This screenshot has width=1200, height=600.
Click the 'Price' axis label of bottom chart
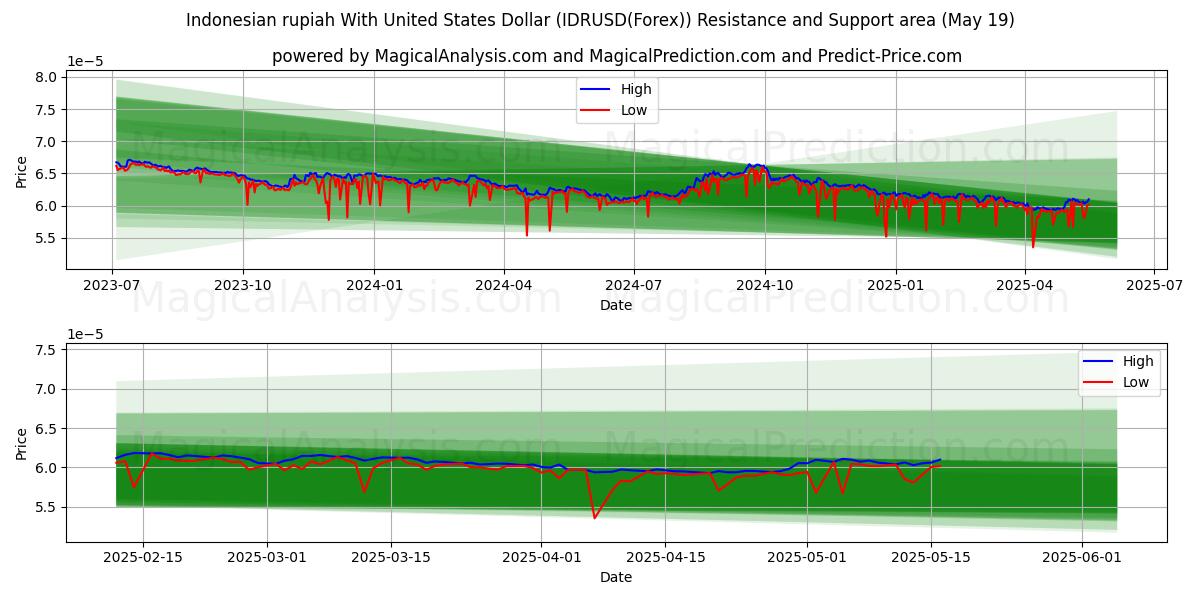22,442
